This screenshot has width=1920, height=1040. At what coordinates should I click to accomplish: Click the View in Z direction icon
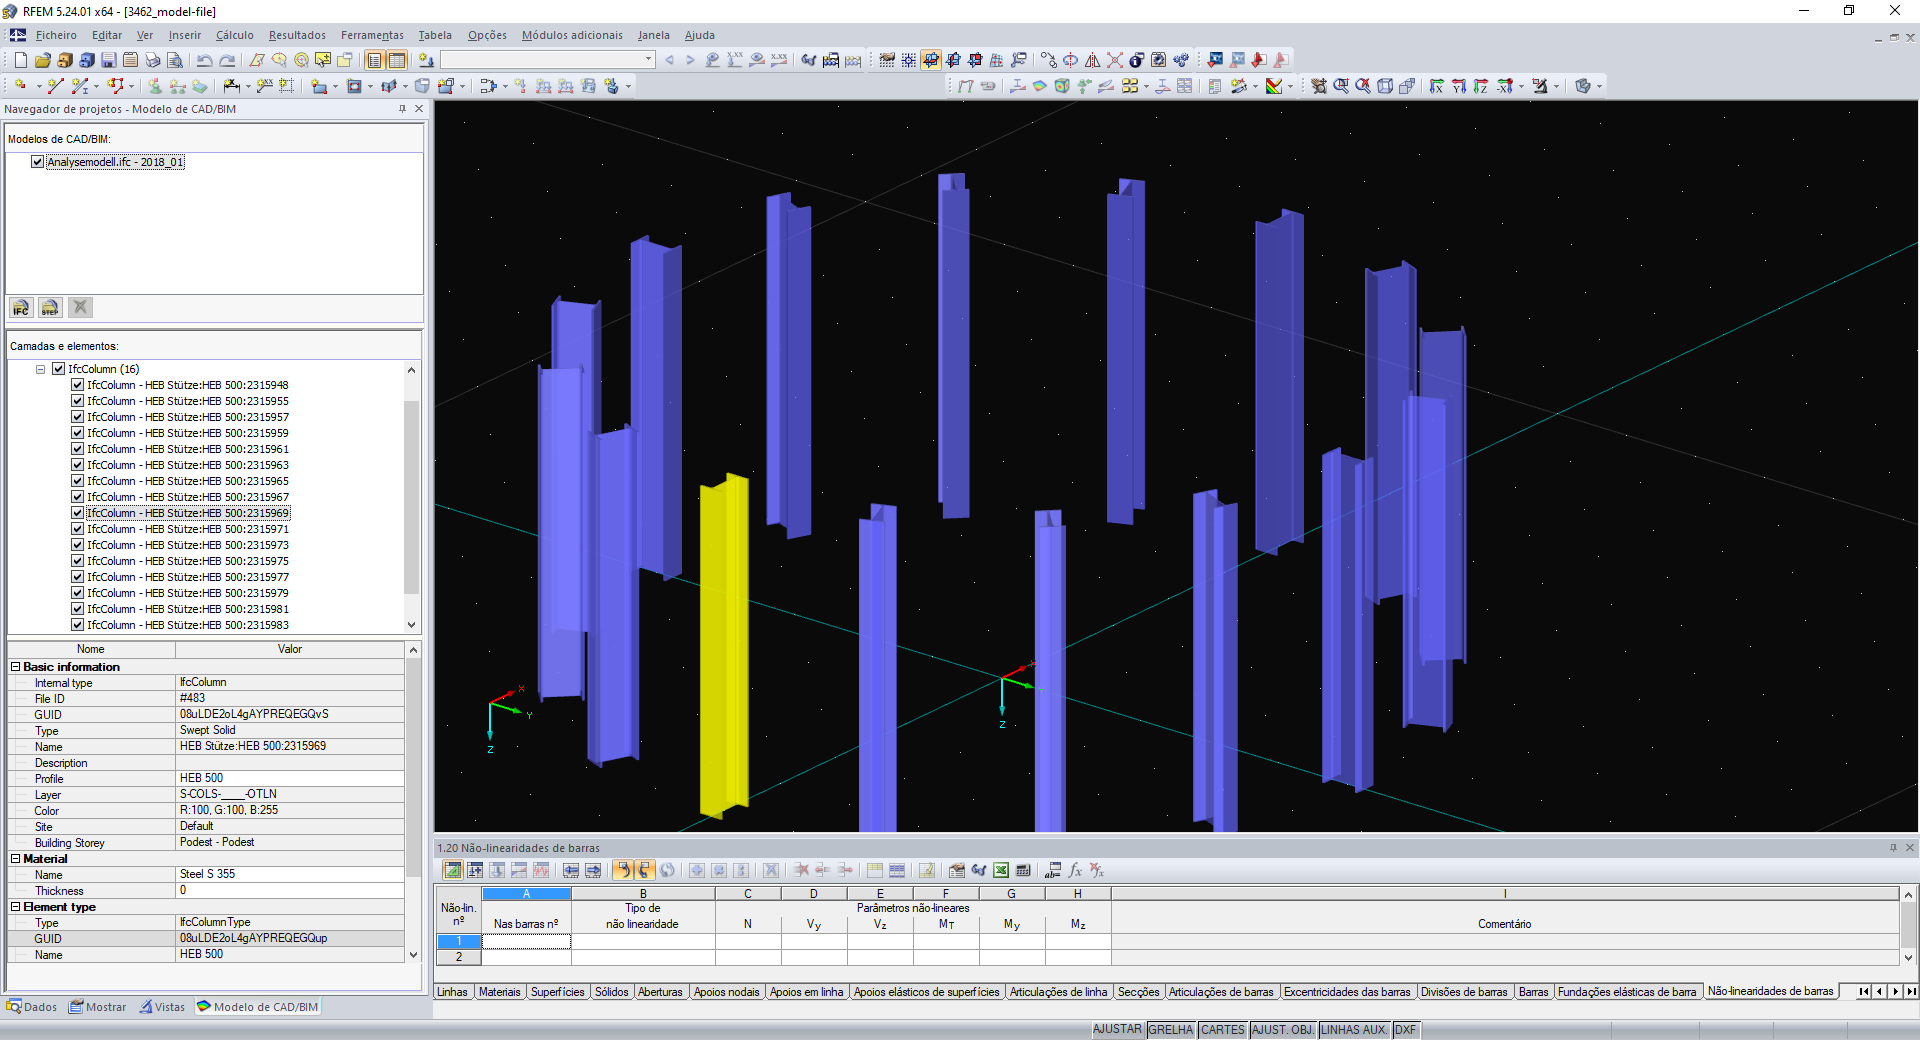pyautogui.click(x=1481, y=86)
